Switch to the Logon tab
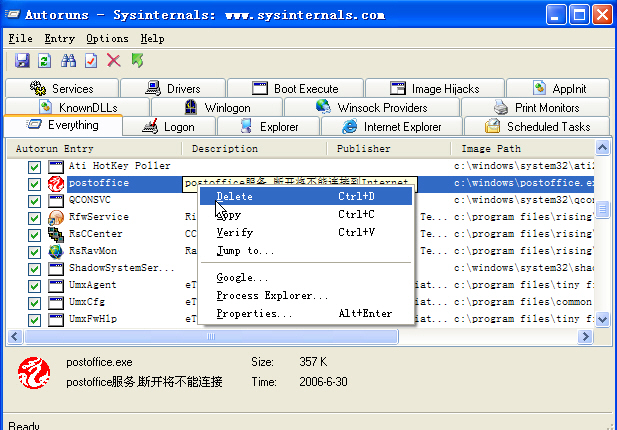Image resolution: width=617 pixels, height=430 pixels. coord(169,126)
